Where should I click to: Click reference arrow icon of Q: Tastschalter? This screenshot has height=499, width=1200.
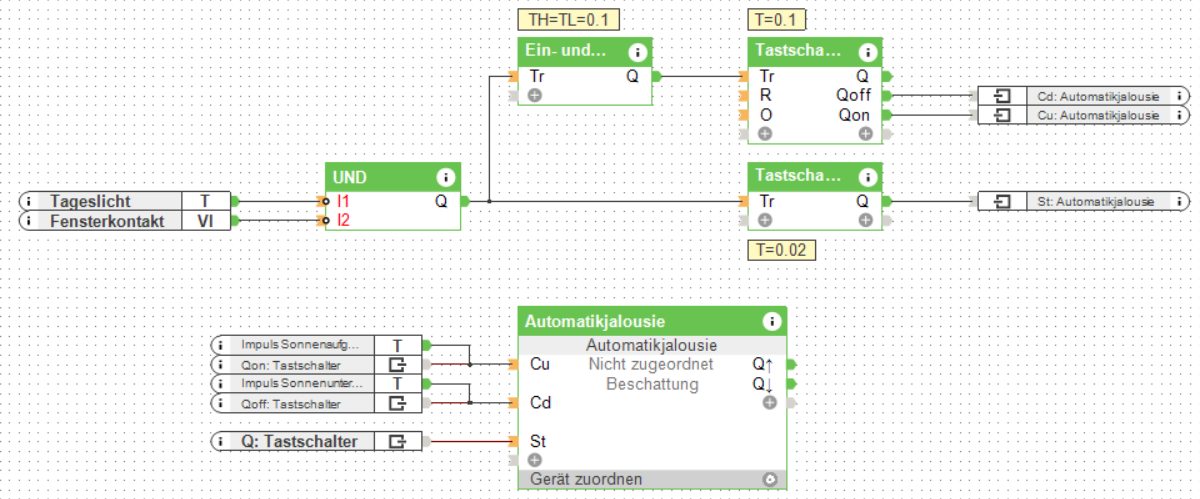click(397, 440)
